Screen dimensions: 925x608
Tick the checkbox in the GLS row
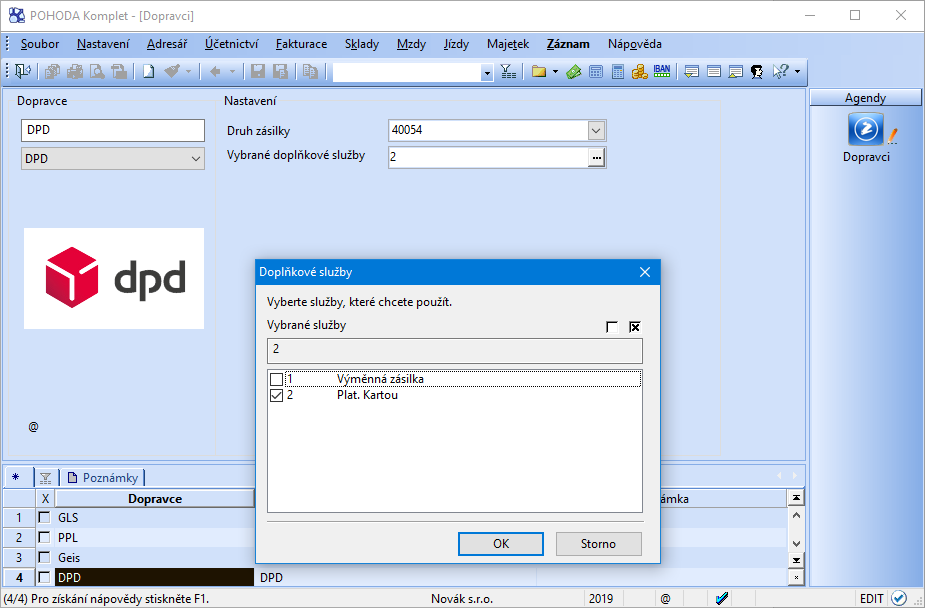point(44,518)
